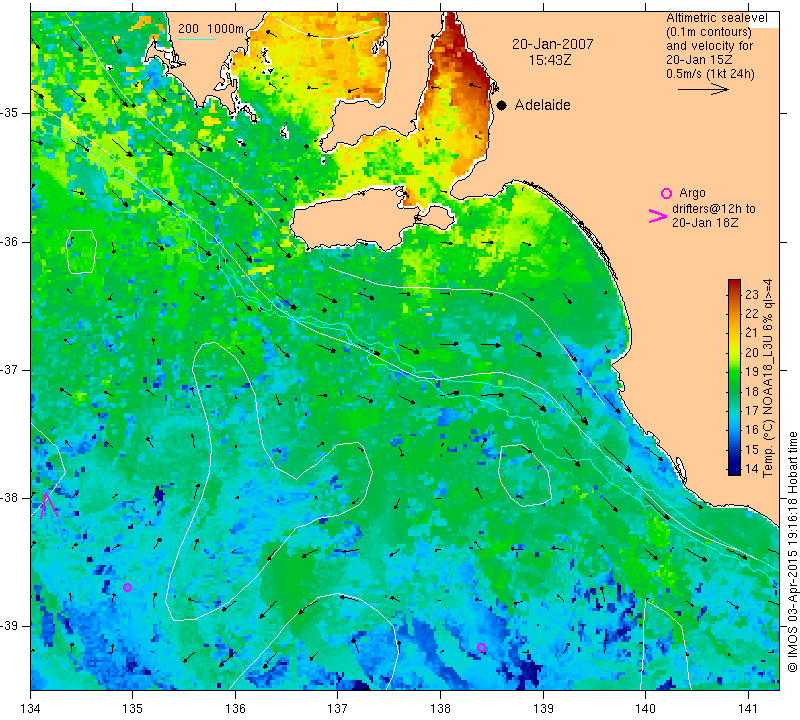Viewport: 800px width, 720px height.
Task: Click the Altimetric sealevel legend title
Action: click(716, 18)
